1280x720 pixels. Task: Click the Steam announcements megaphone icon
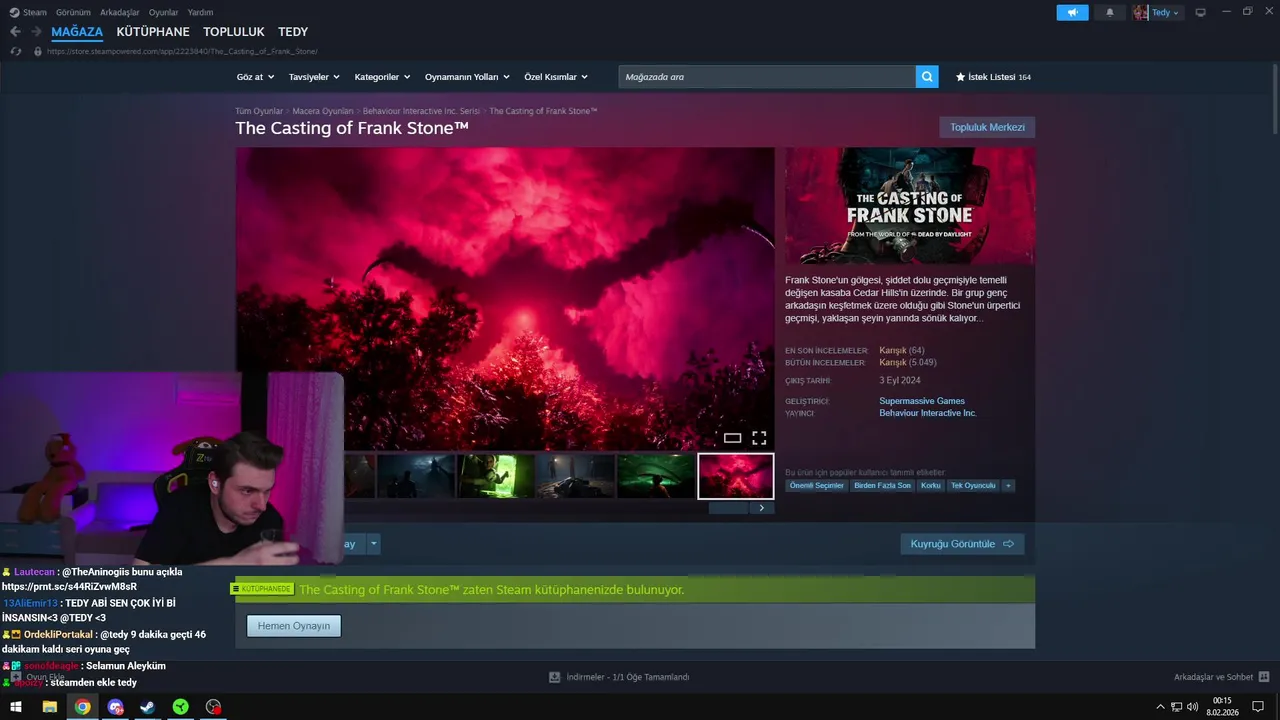click(1072, 12)
